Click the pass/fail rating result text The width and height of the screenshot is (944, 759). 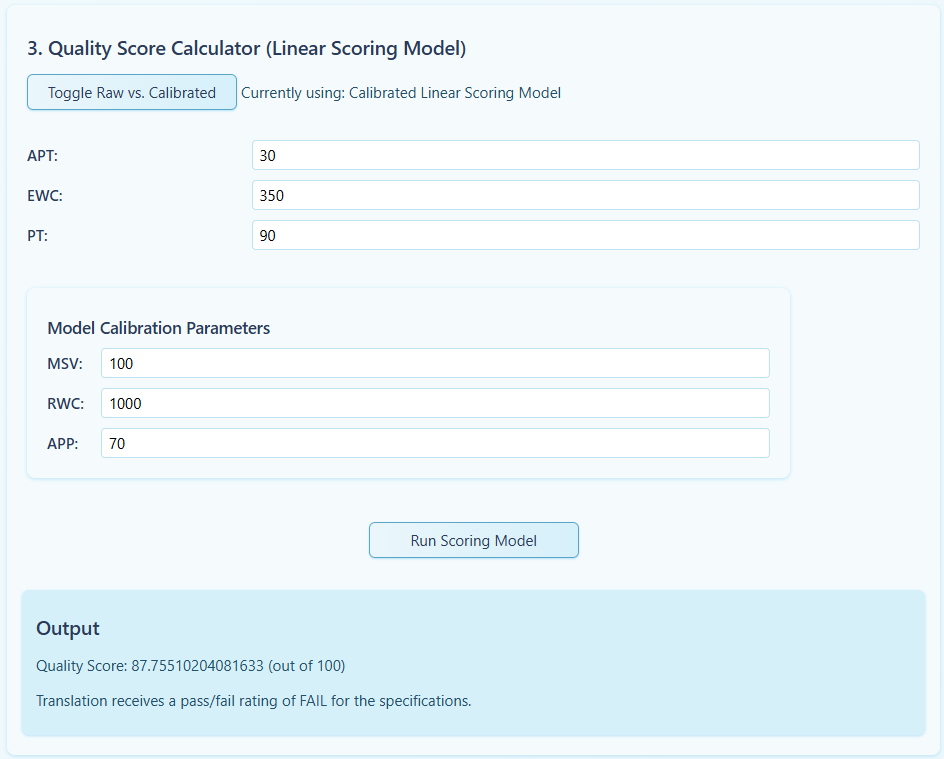point(253,701)
